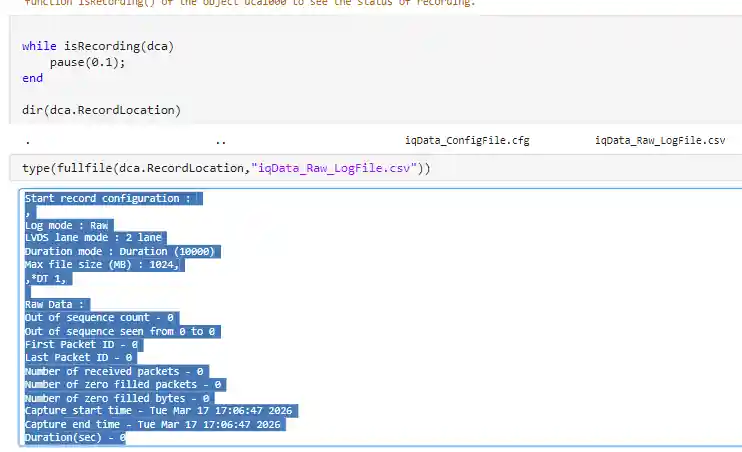The height and width of the screenshot is (452, 742).
Task: Click the 'Capture start time' output line
Action: (x=161, y=410)
